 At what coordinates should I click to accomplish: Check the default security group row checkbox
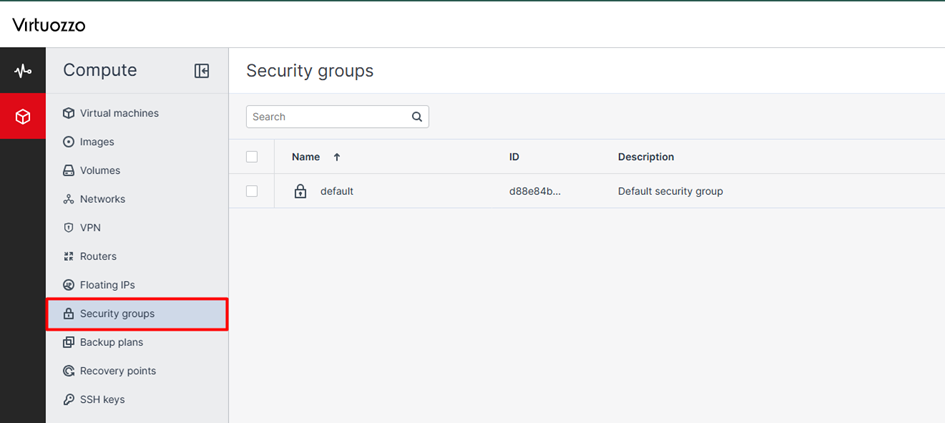[252, 191]
